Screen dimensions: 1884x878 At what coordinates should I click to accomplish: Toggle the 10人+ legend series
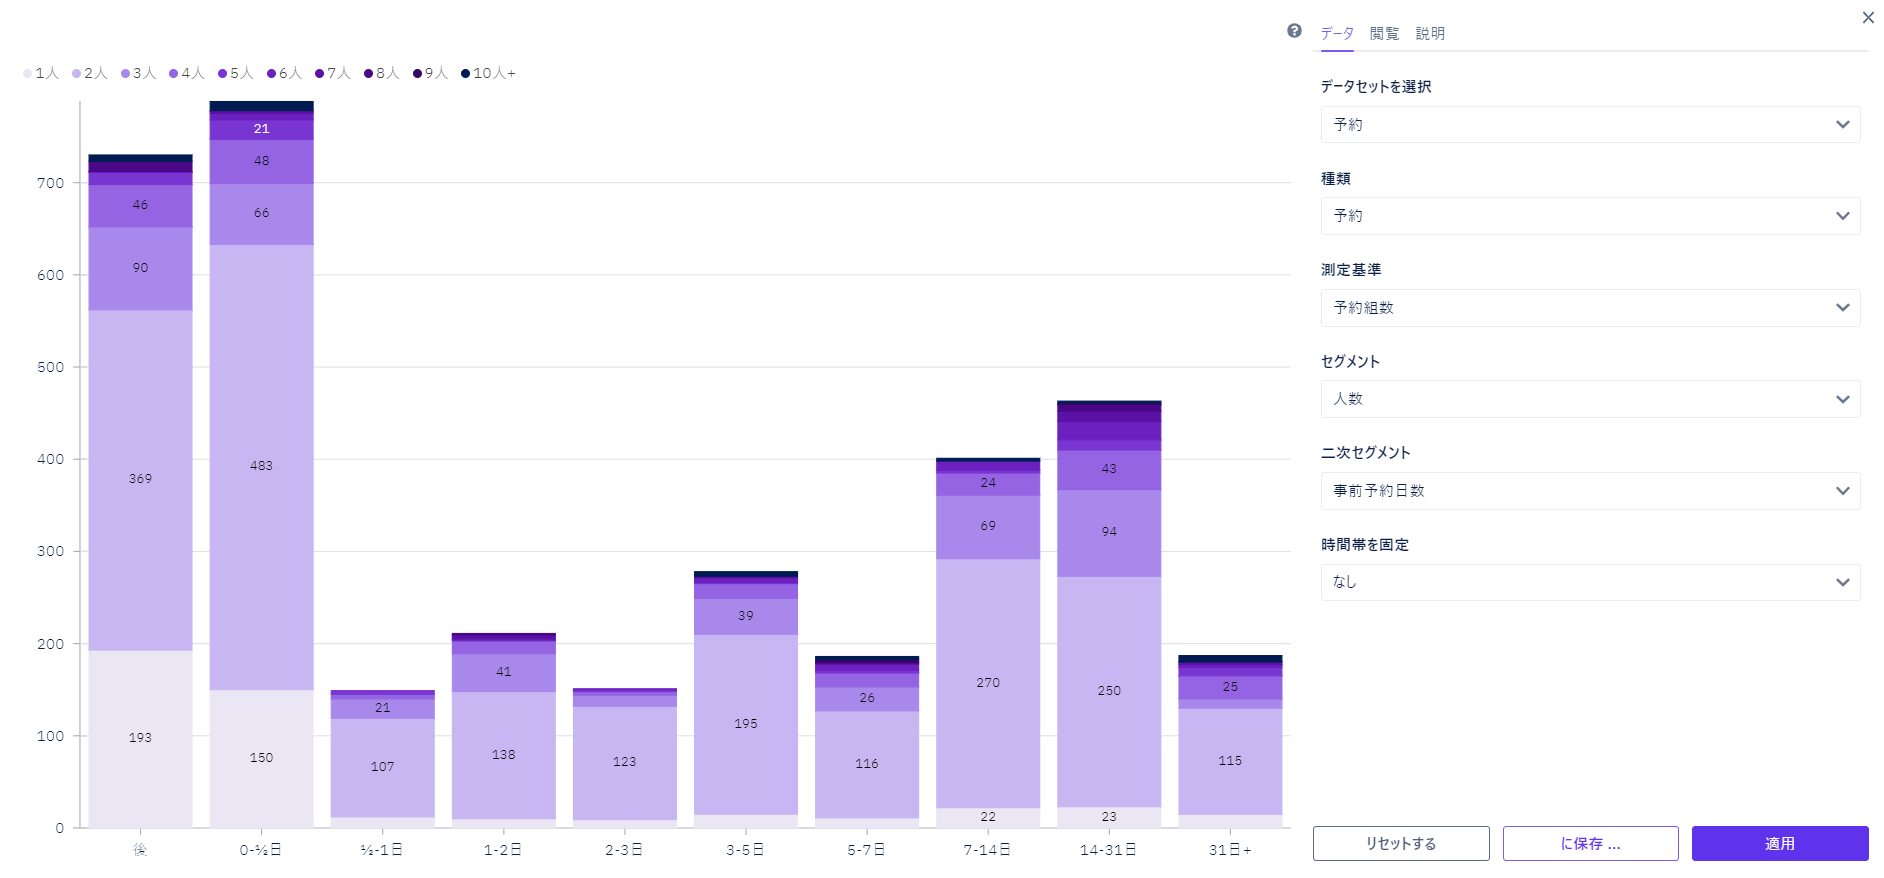click(x=488, y=73)
